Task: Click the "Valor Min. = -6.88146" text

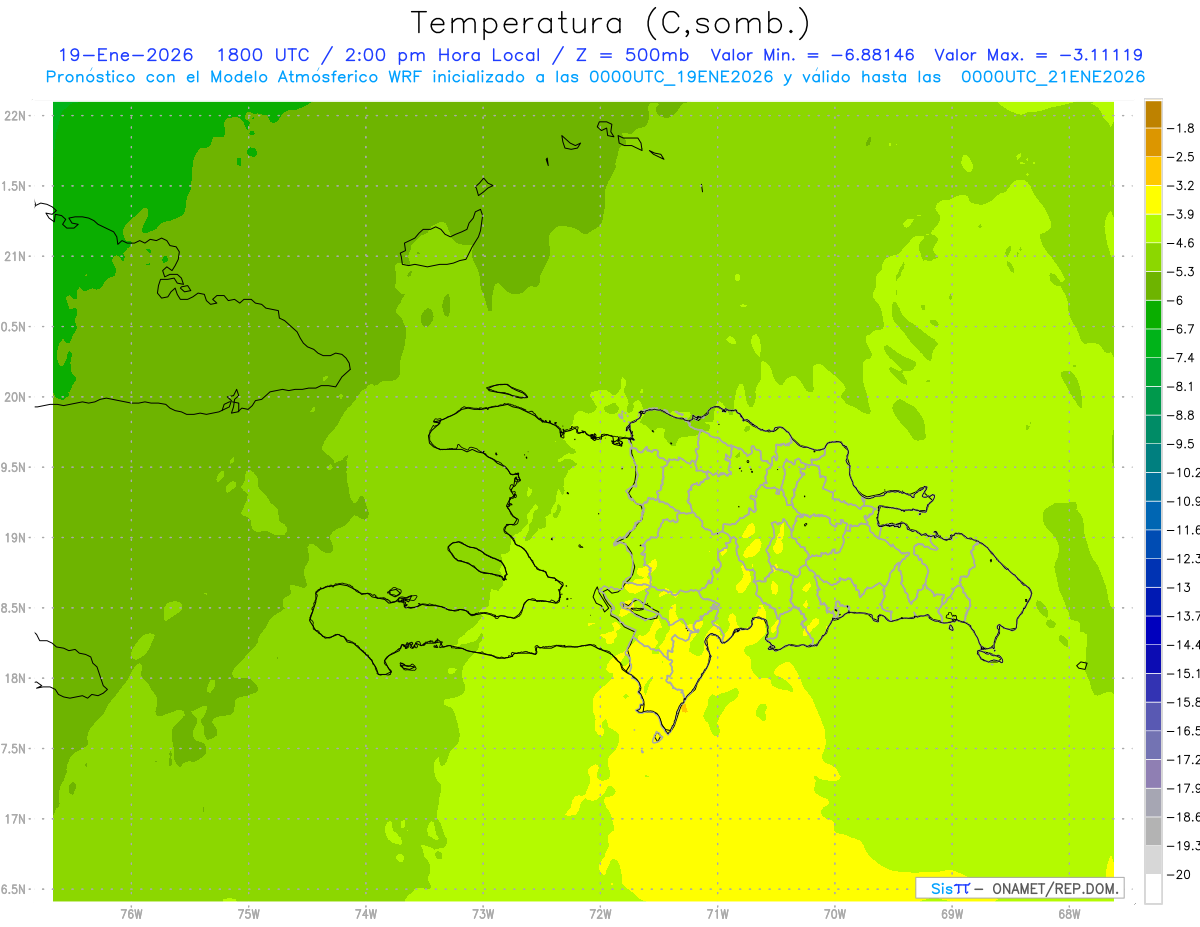Action: point(811,55)
